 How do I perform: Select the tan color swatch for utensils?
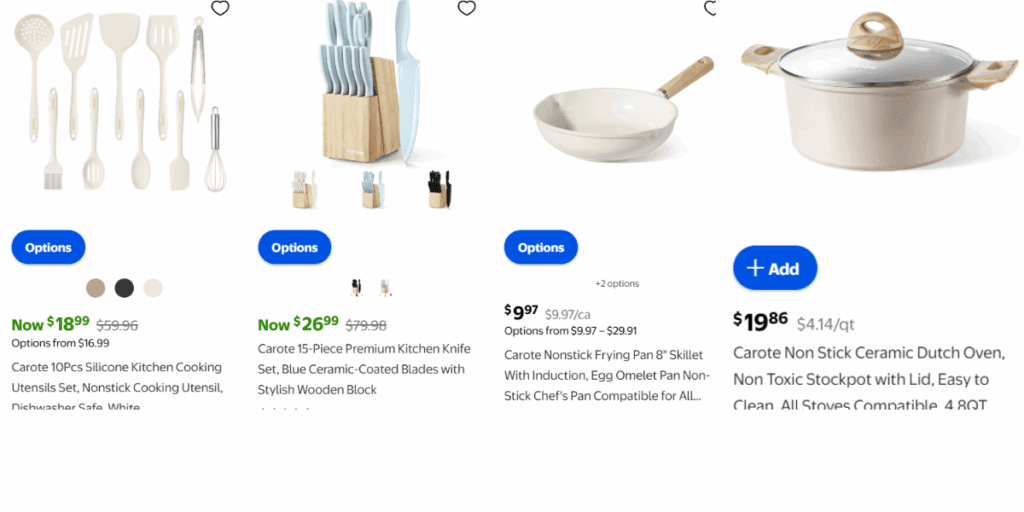[x=95, y=288]
